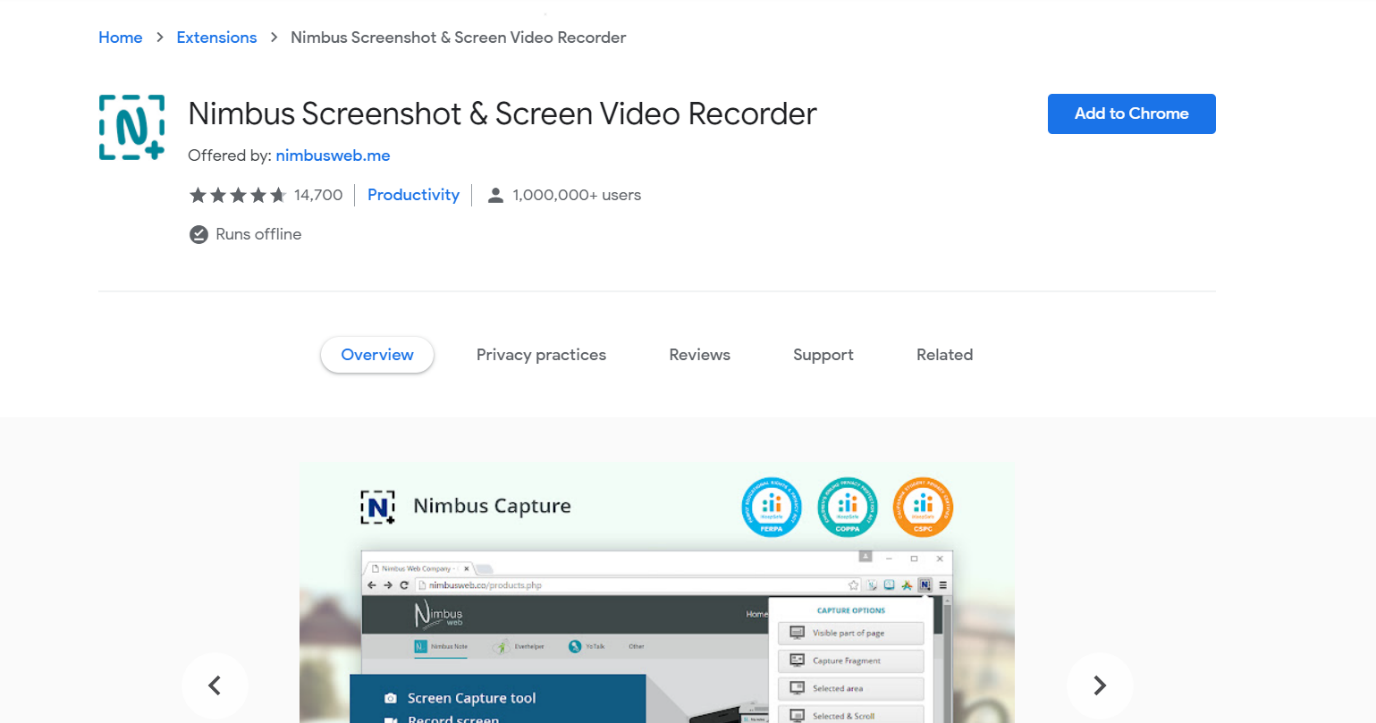The width and height of the screenshot is (1376, 723).
Task: Click the COPPA certification badge
Action: [847, 506]
